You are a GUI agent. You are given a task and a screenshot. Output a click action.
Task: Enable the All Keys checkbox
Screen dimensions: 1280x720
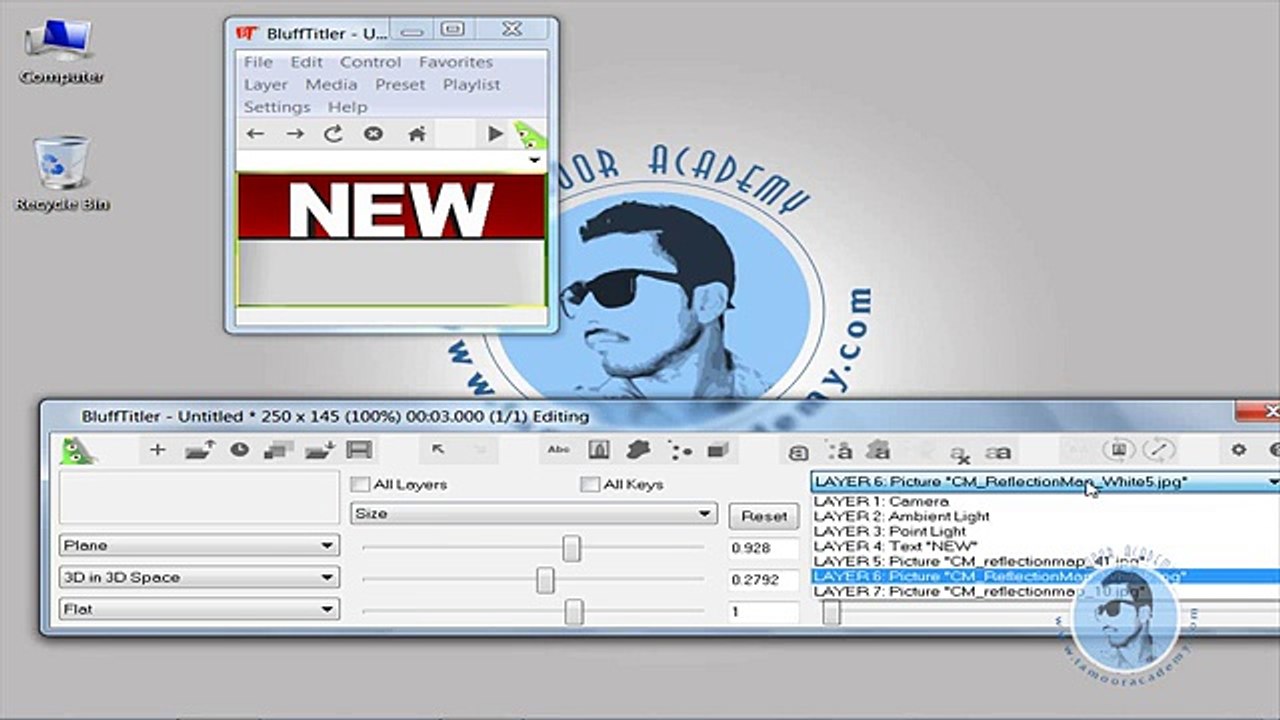(x=590, y=484)
